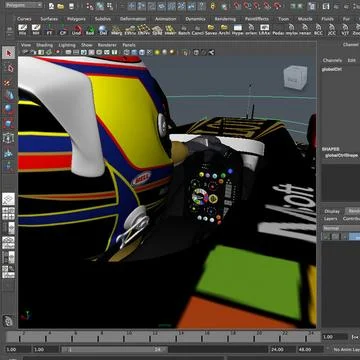Open the Normal layer mode dropdown

click(341, 228)
